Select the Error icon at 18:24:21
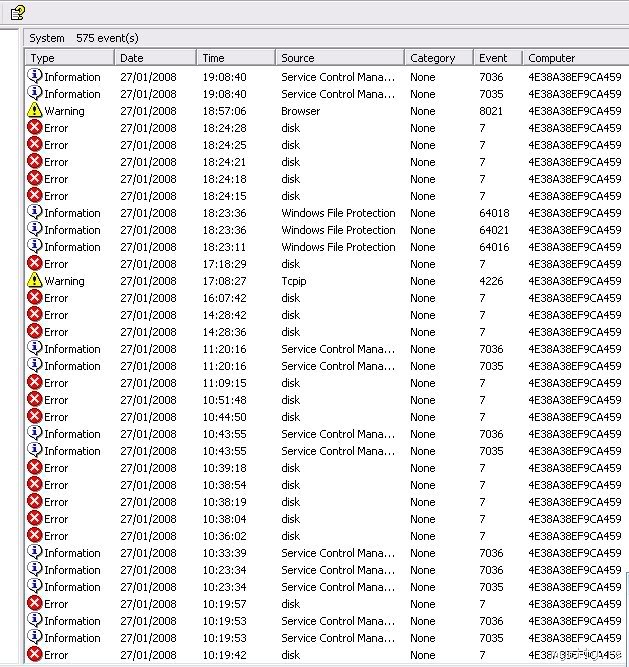Viewport: 629px width, 667px height. [x=34, y=161]
